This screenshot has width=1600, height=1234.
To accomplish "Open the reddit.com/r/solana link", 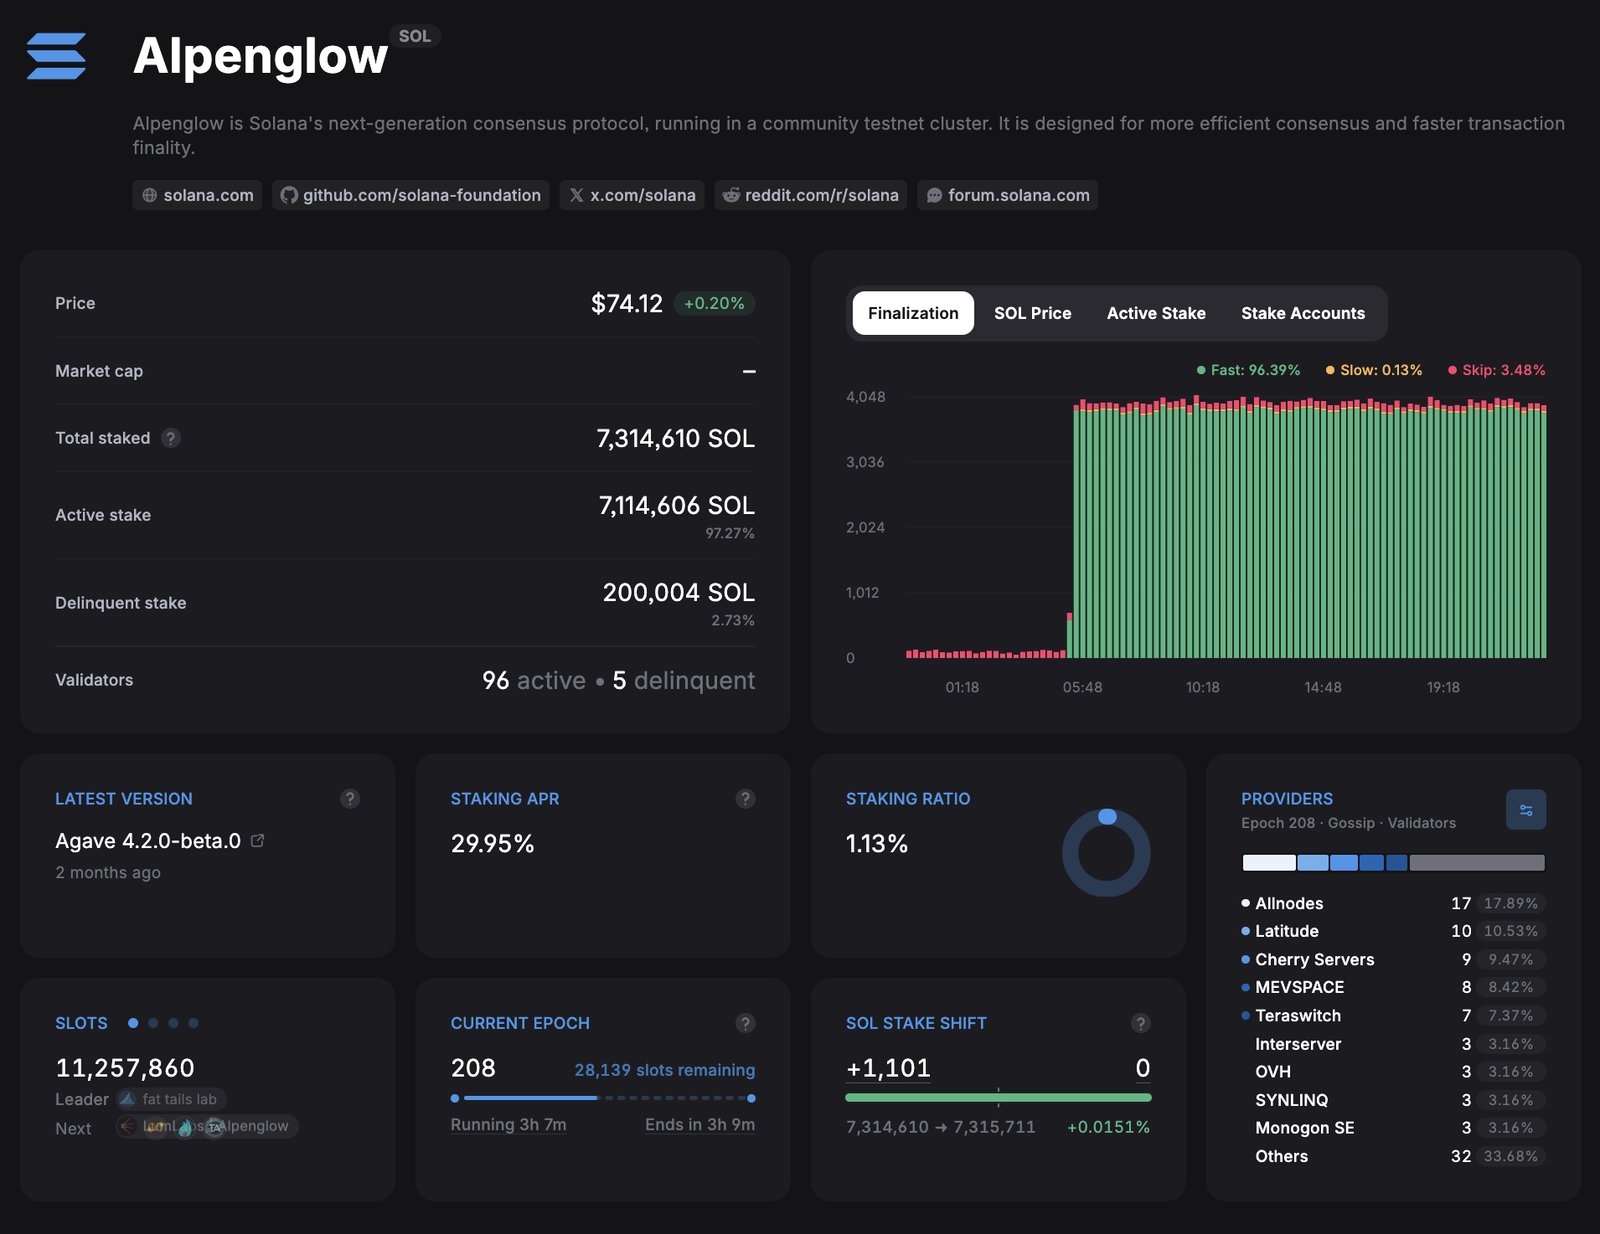I will (811, 195).
